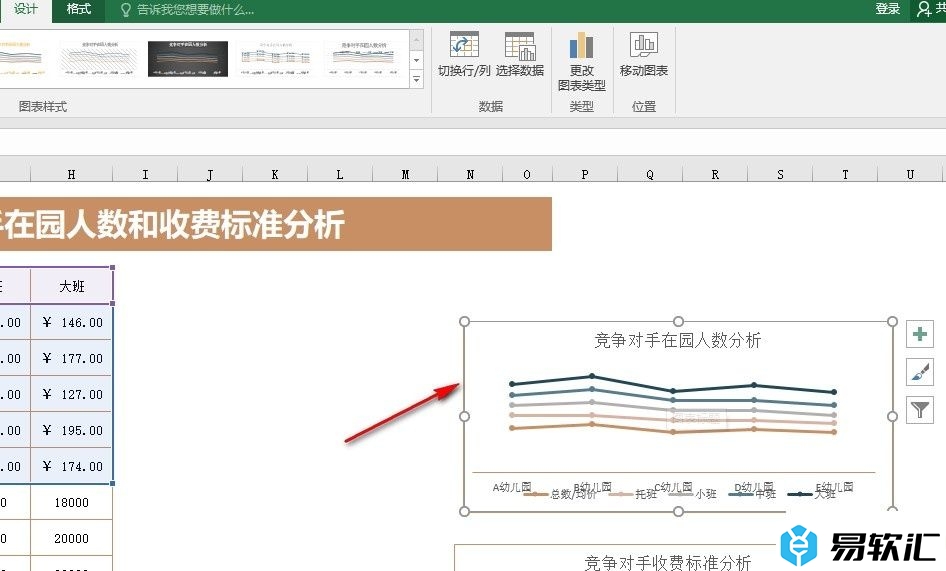Click the cell containing 18000
Viewport: 946px width, 571px height.
pyautogui.click(x=71, y=502)
